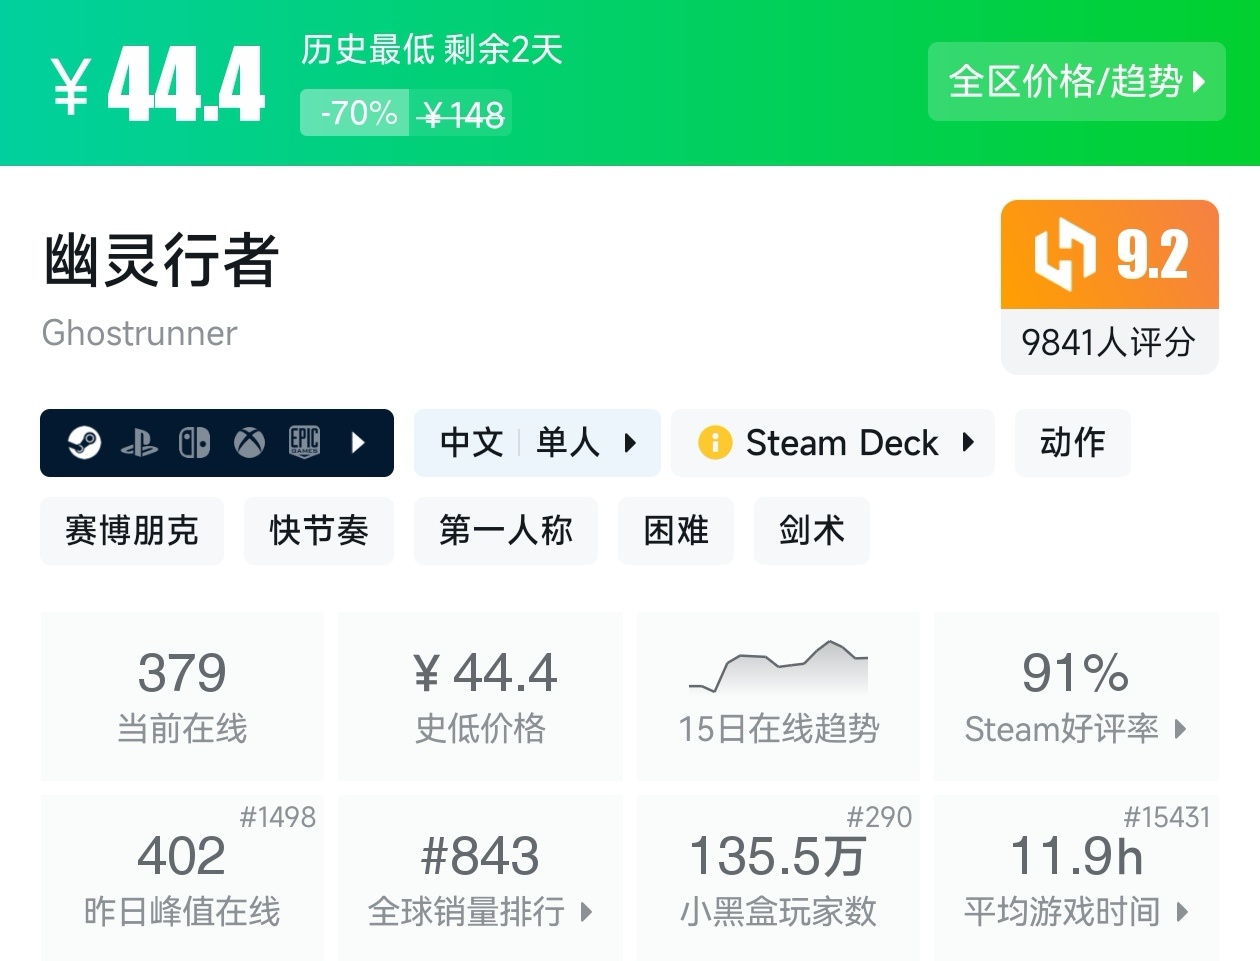Click the yellow Steam Deck info icon
1260x961 pixels.
click(715, 442)
